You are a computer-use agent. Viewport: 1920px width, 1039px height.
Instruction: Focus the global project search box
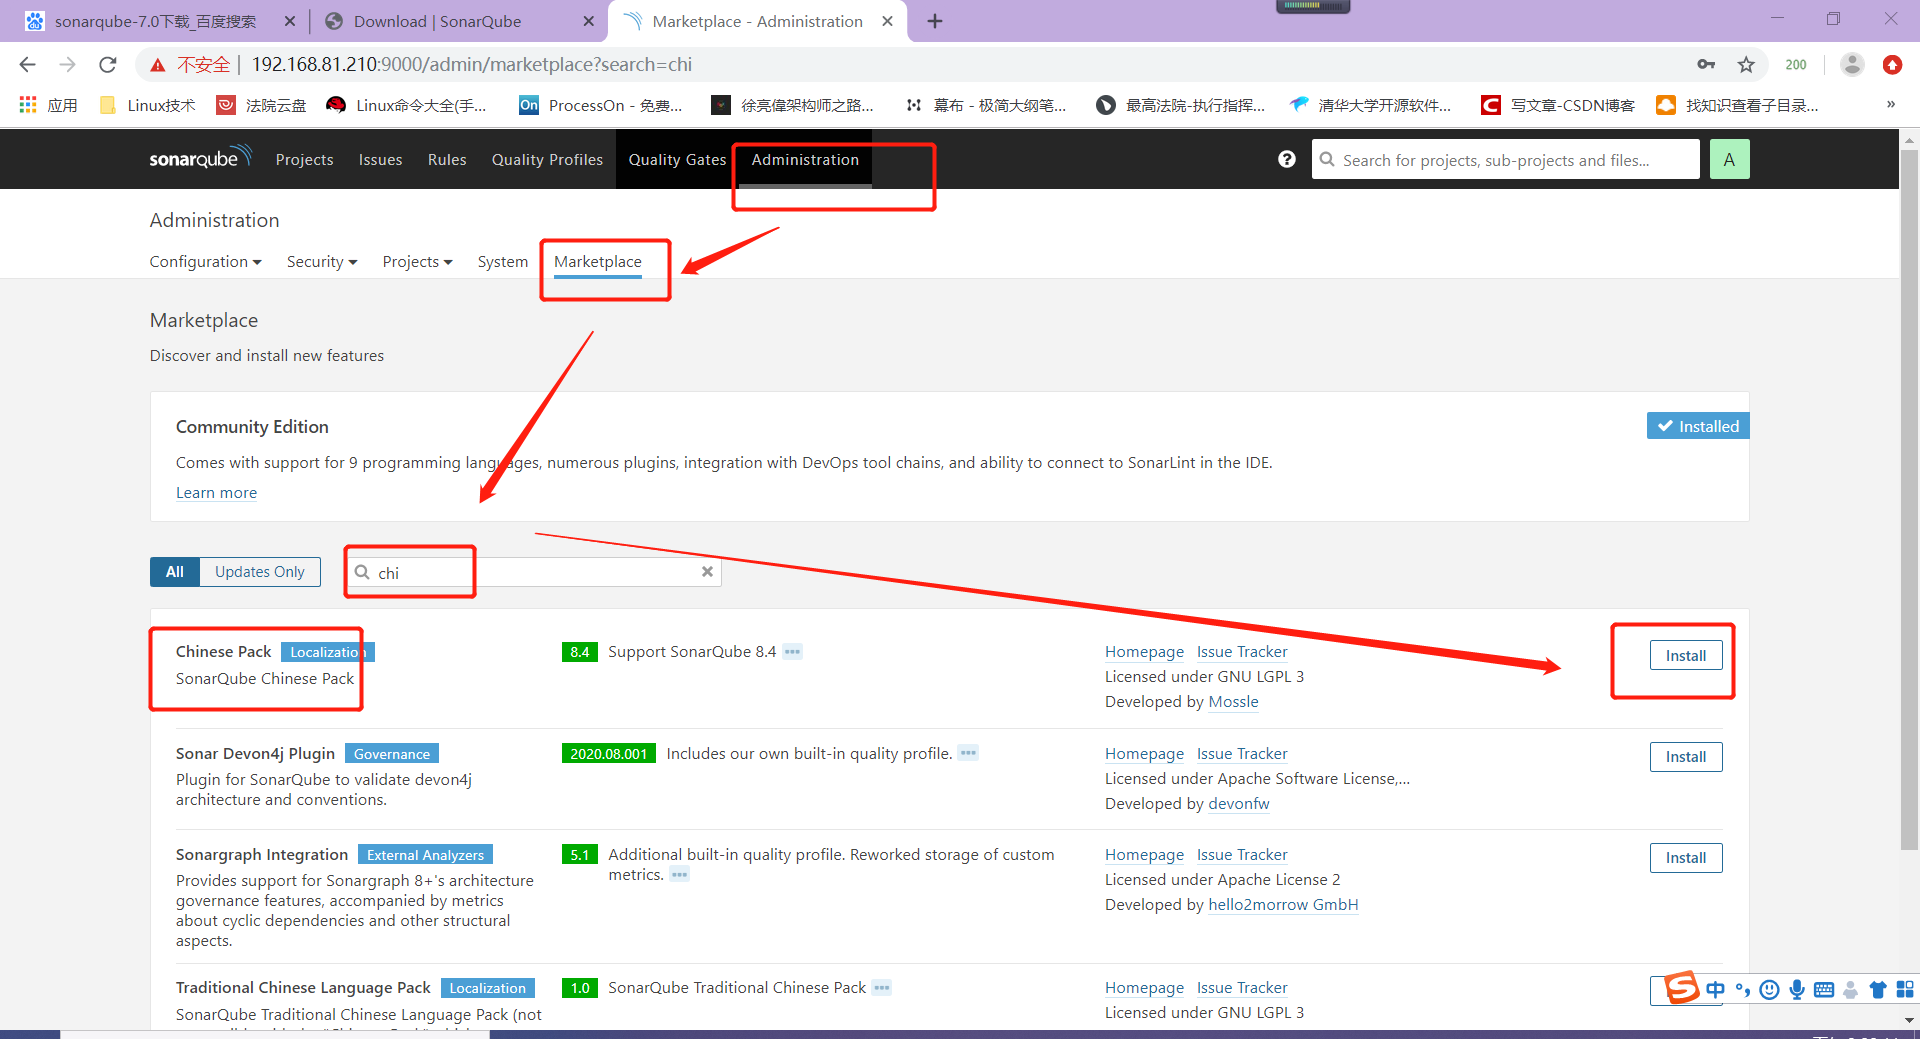(1505, 160)
